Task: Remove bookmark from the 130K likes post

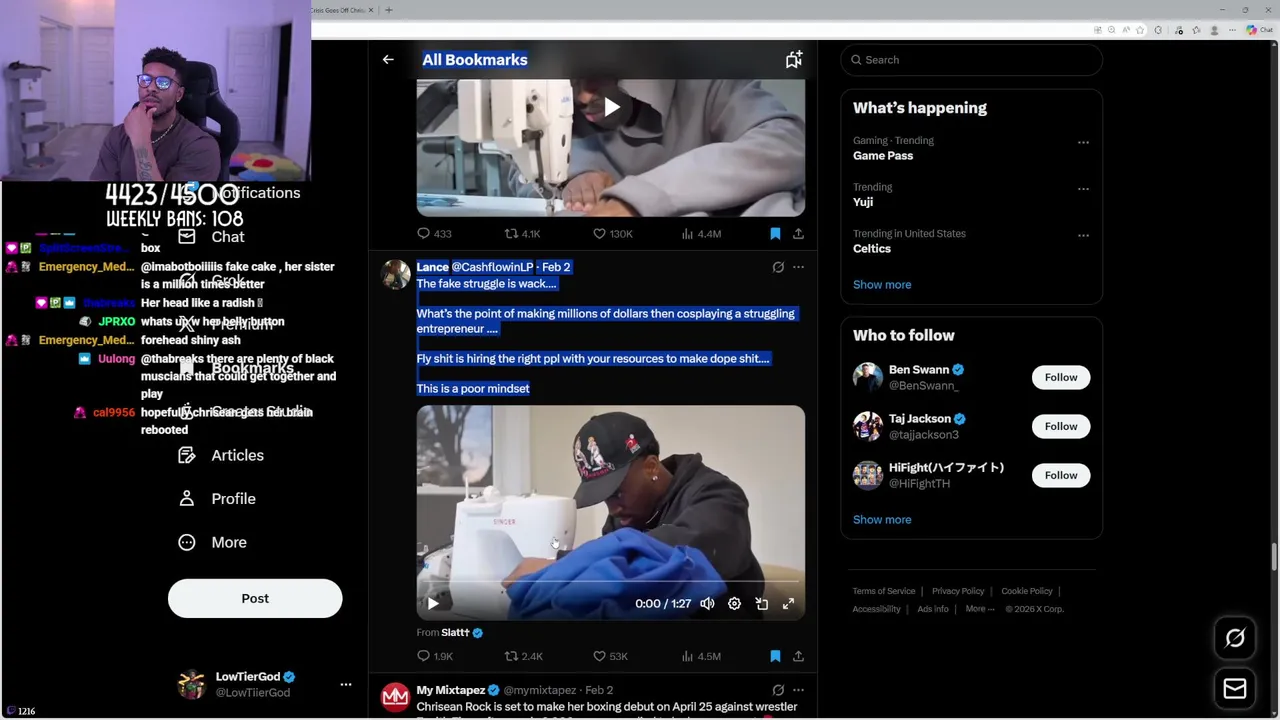Action: [775, 234]
